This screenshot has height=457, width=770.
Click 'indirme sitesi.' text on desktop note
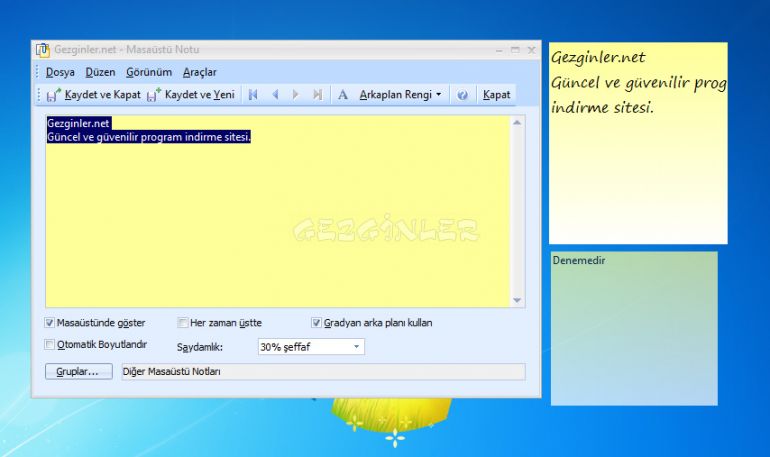(602, 108)
